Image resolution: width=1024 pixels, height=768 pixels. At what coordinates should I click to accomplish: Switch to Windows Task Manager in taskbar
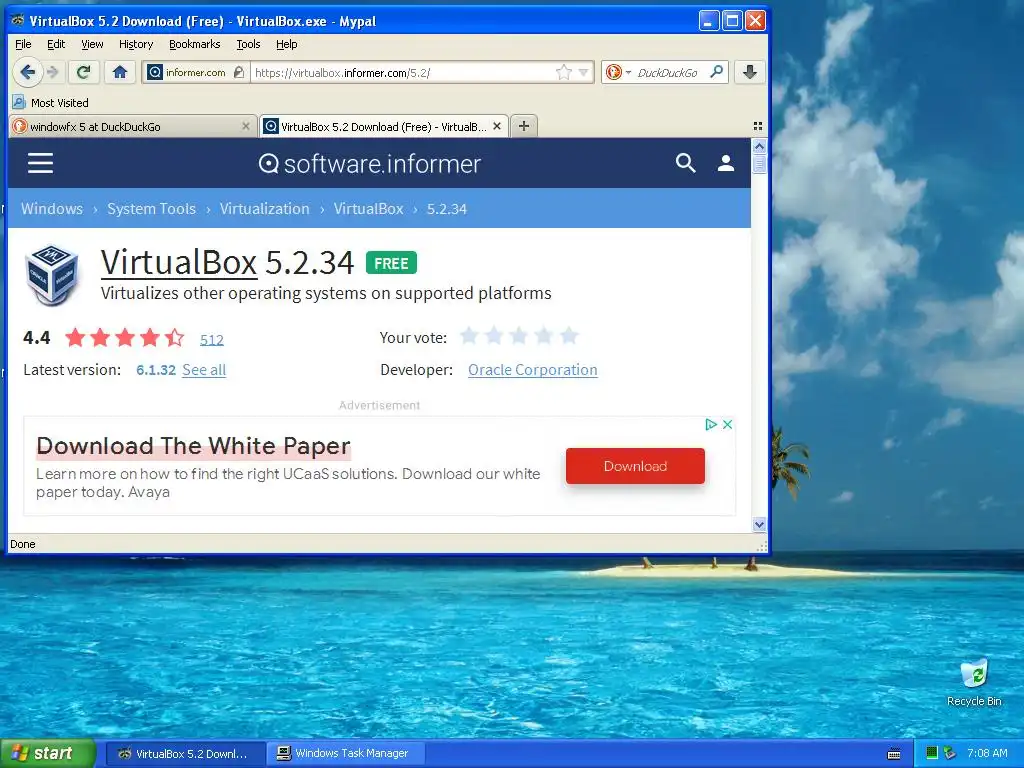click(x=347, y=753)
